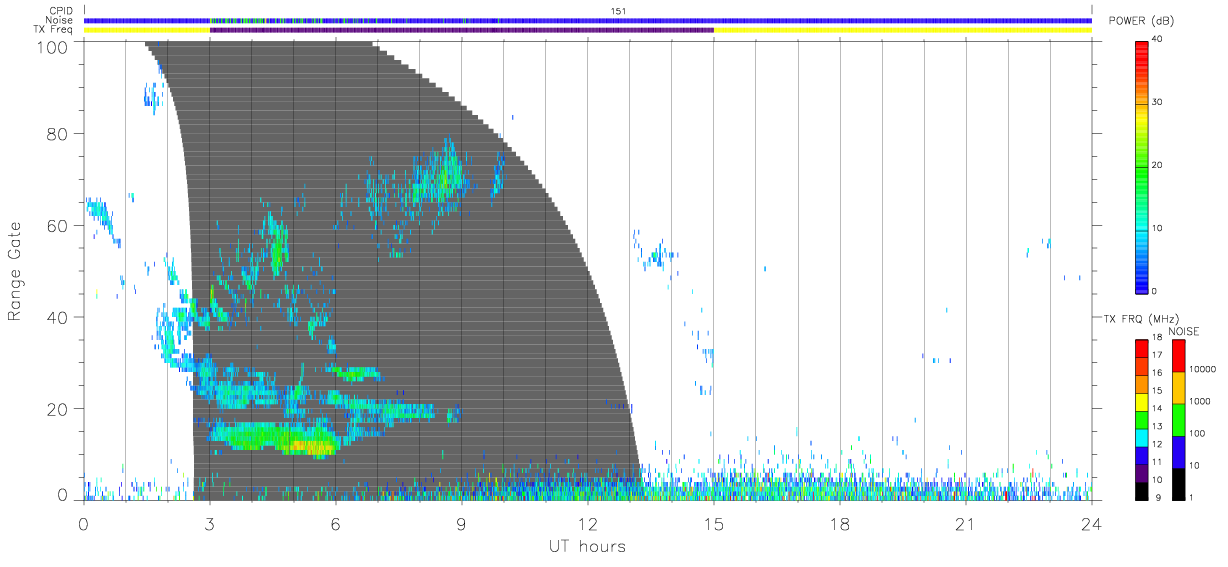The height and width of the screenshot is (567, 1228).
Task: Click the "17" tick on the TX FRQ scale
Action: (x=1158, y=355)
